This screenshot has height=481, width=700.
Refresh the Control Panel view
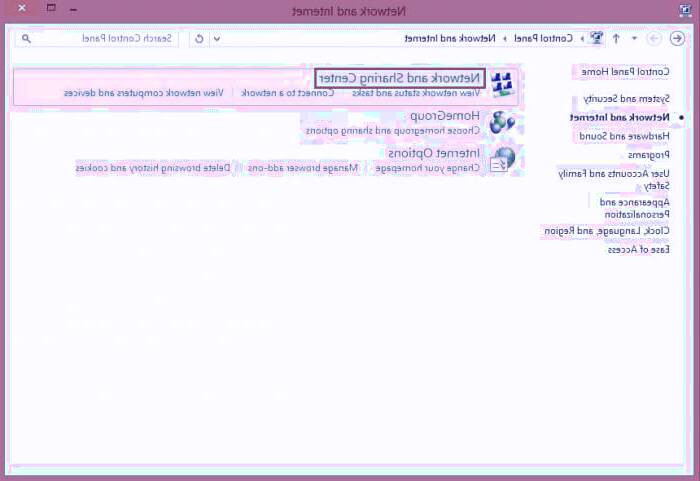tap(200, 38)
